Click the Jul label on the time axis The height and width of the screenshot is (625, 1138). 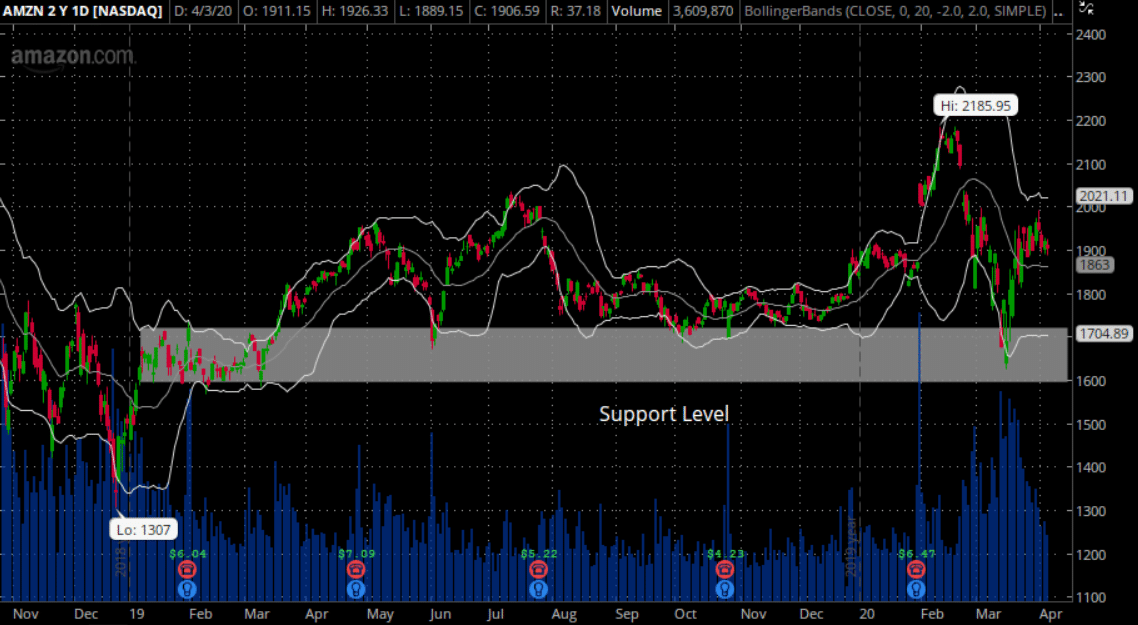496,614
